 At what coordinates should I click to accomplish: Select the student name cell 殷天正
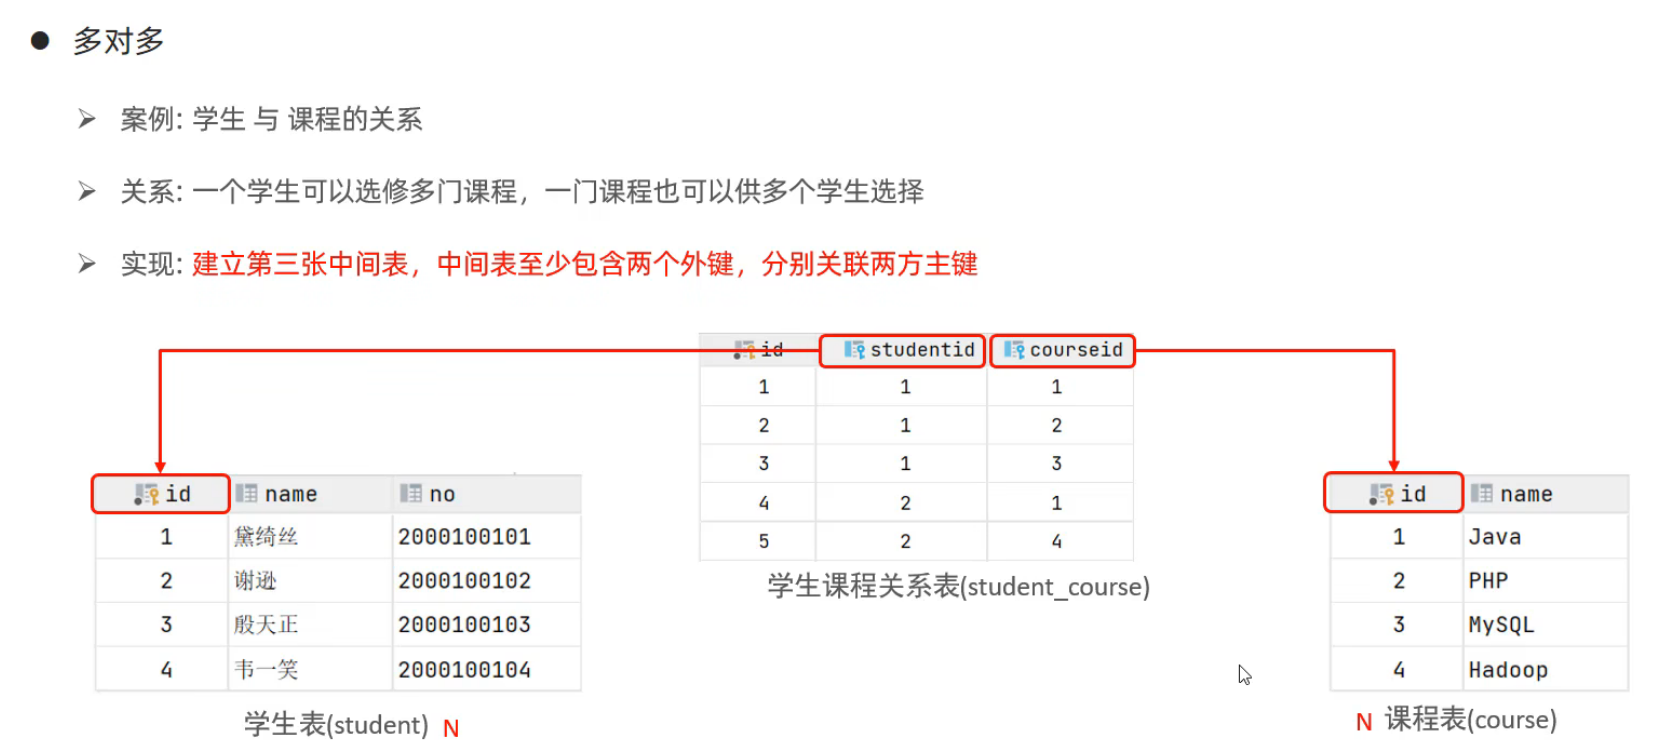(x=310, y=625)
